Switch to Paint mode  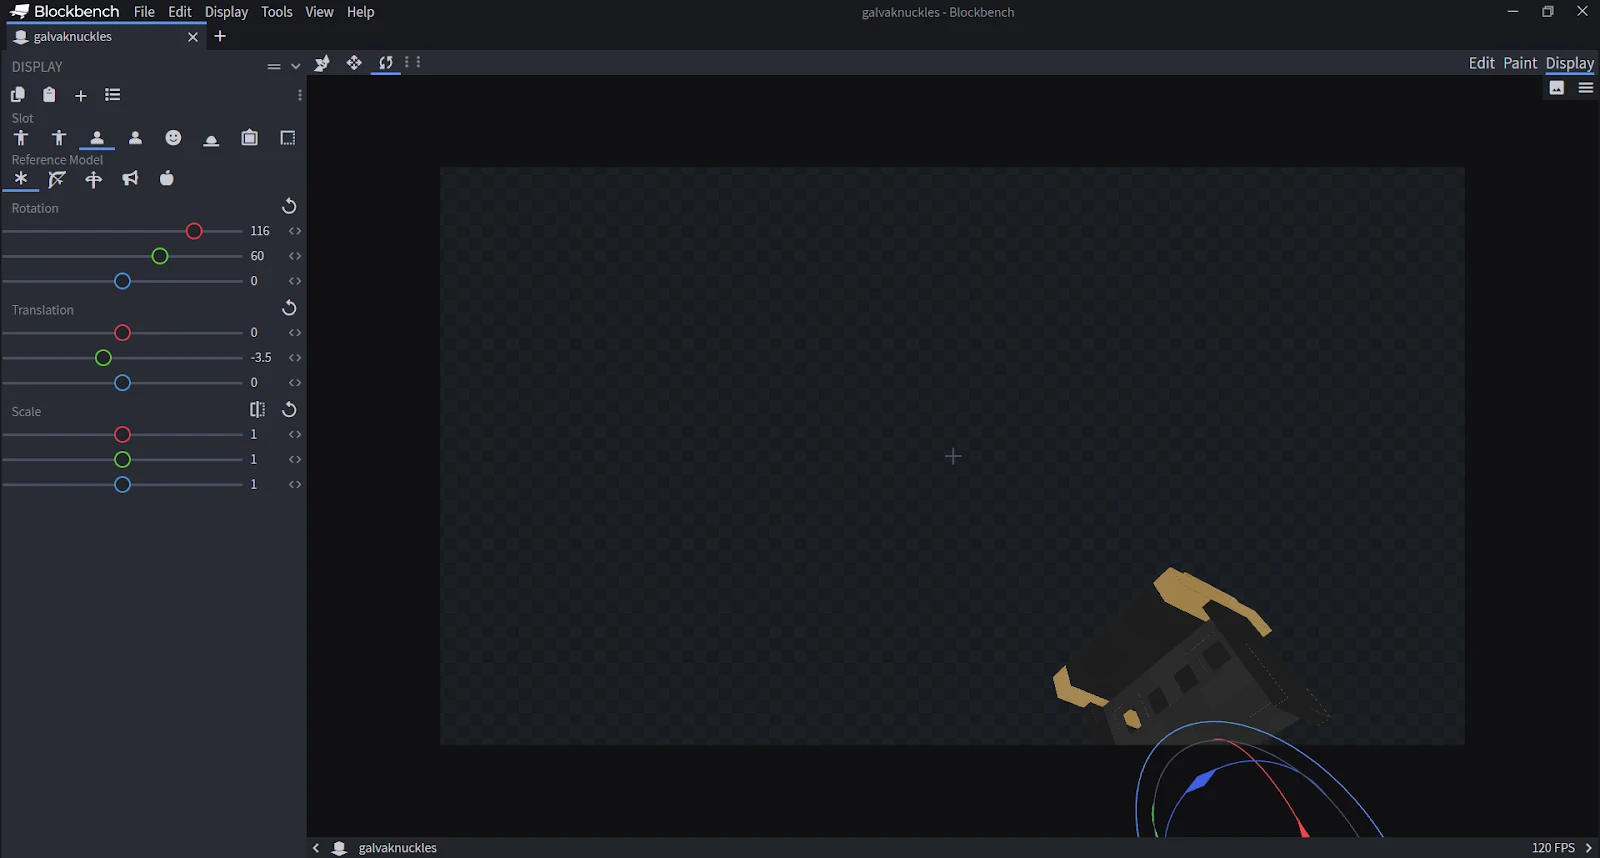1520,63
